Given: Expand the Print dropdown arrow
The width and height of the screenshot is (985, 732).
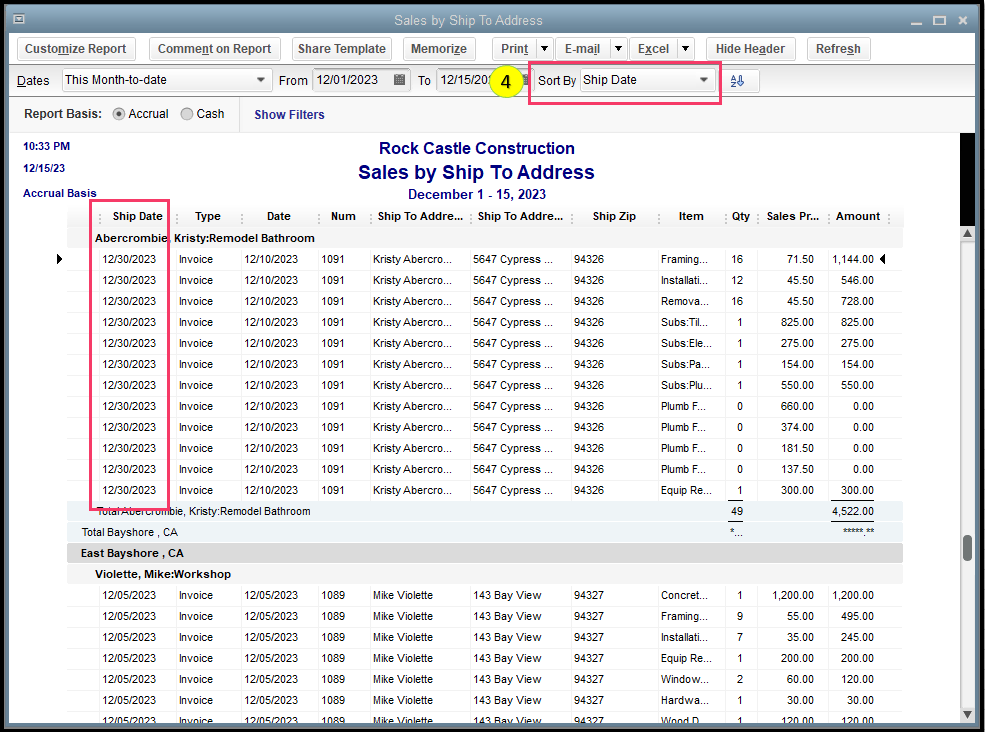Looking at the screenshot, I should 544,49.
